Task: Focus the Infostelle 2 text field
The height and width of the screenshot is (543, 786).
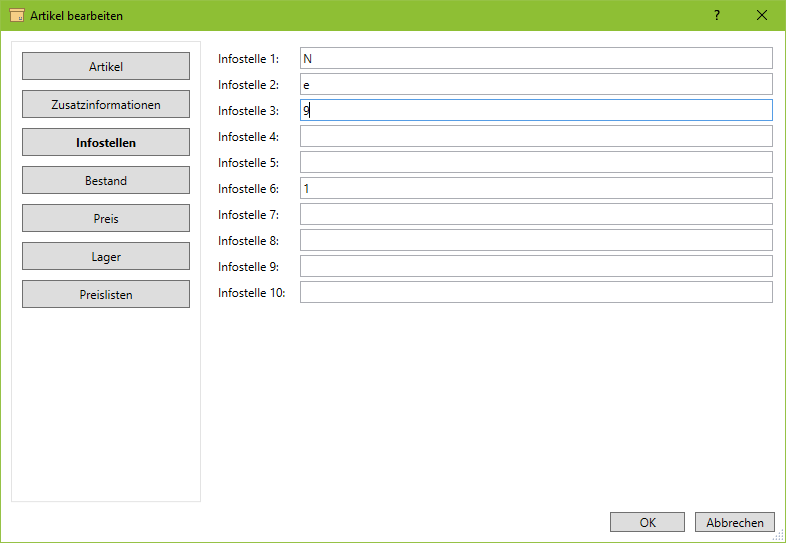Action: pos(536,84)
